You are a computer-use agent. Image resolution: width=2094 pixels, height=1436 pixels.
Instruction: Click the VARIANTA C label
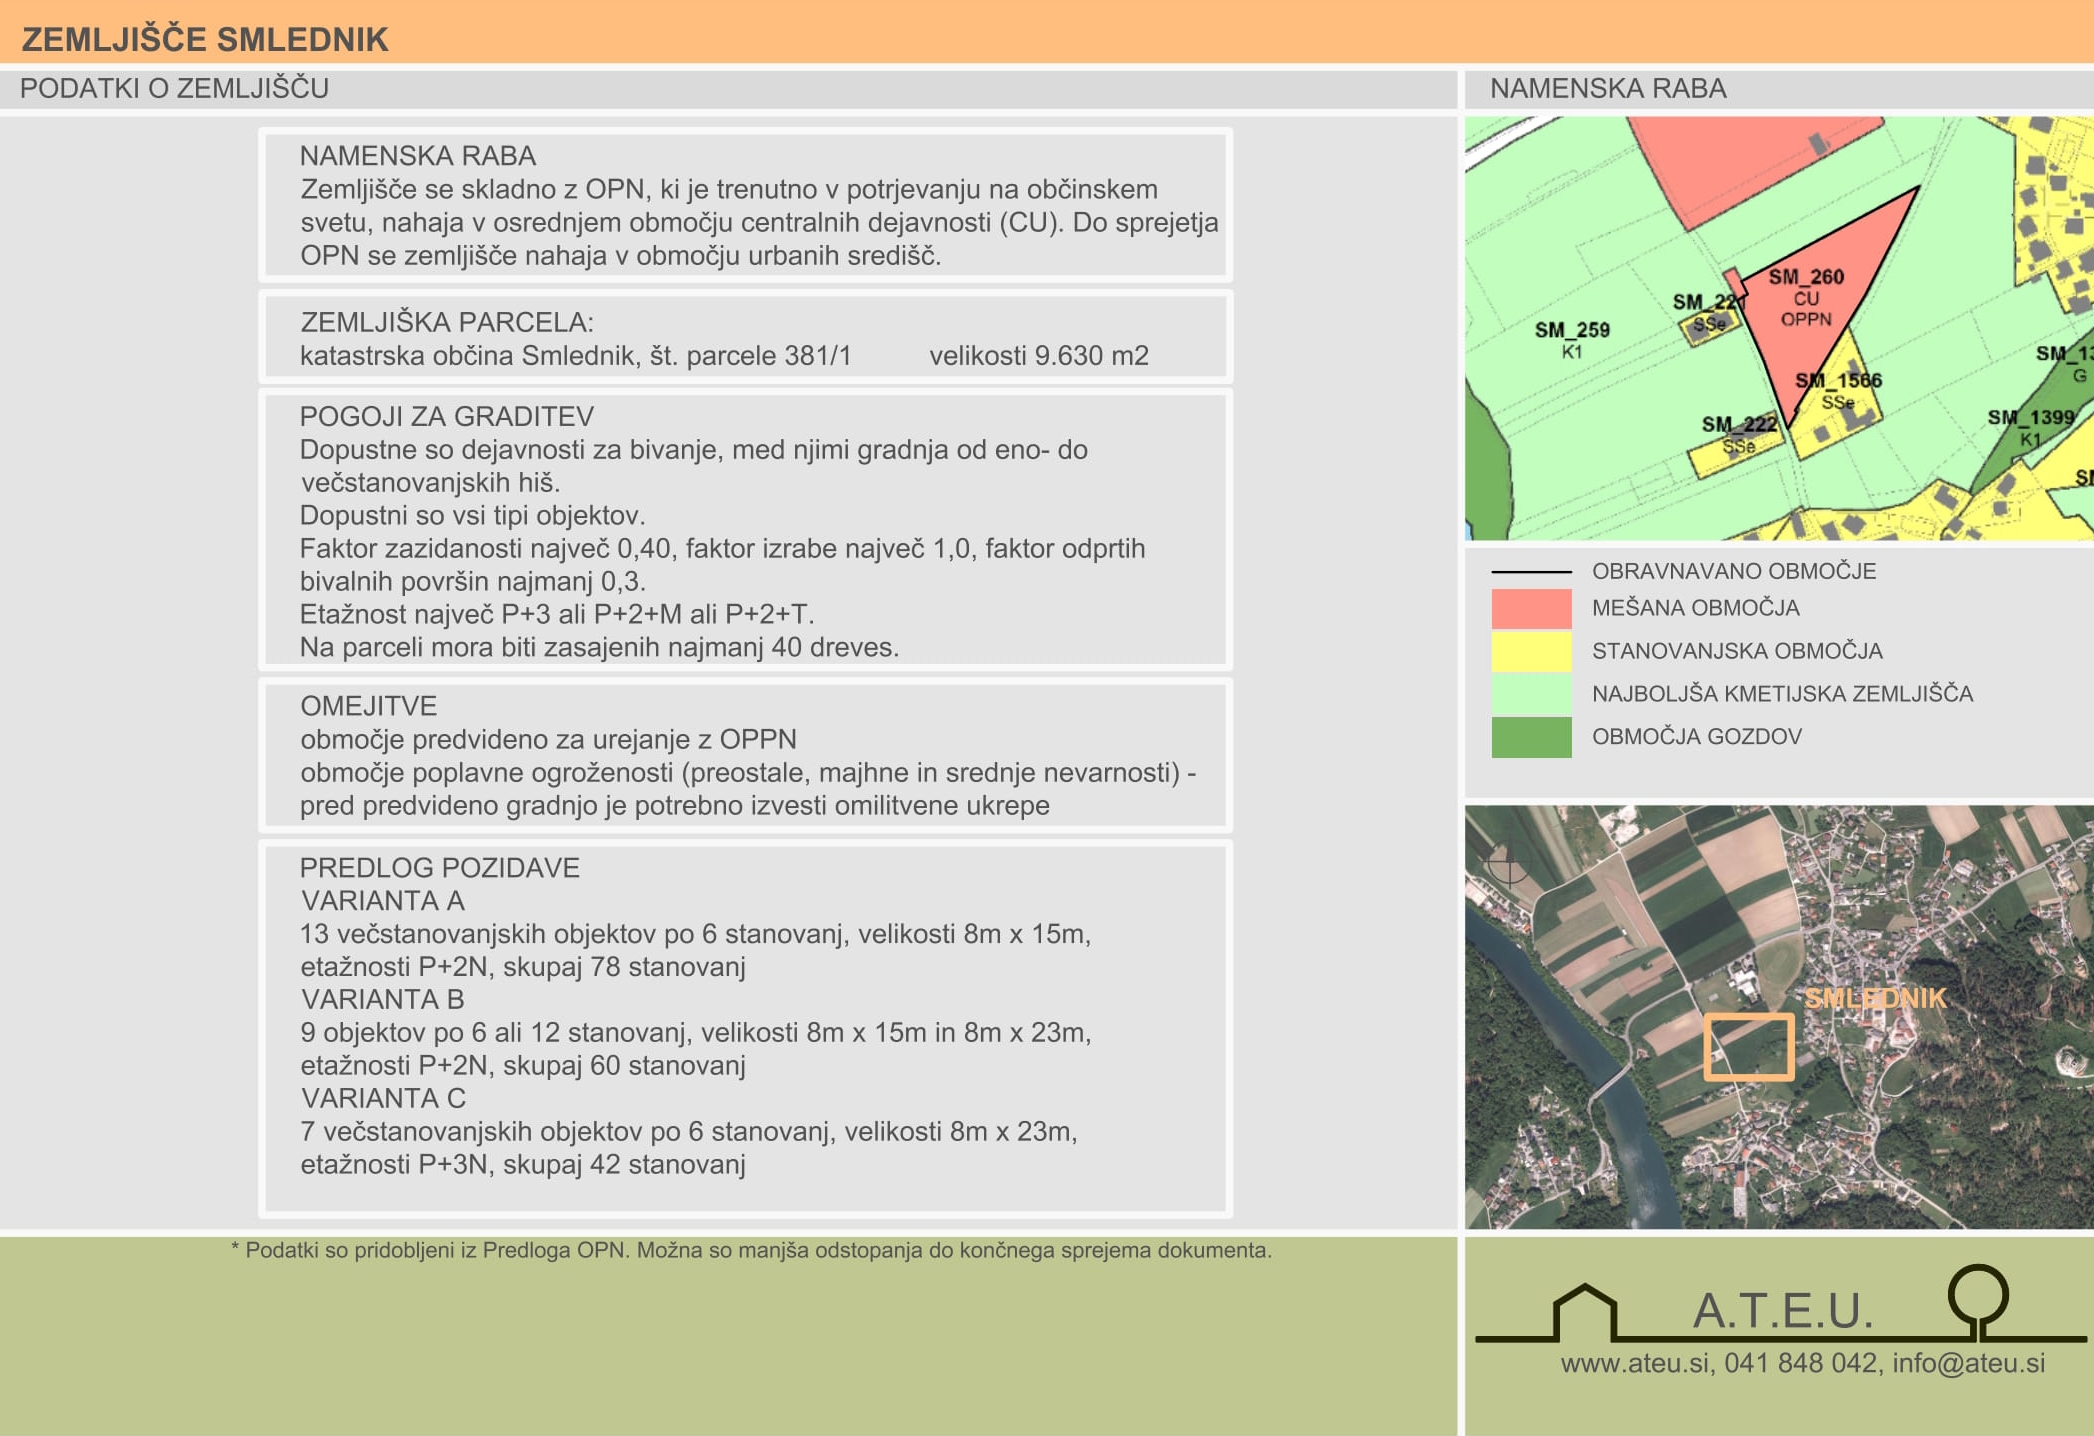(383, 1099)
